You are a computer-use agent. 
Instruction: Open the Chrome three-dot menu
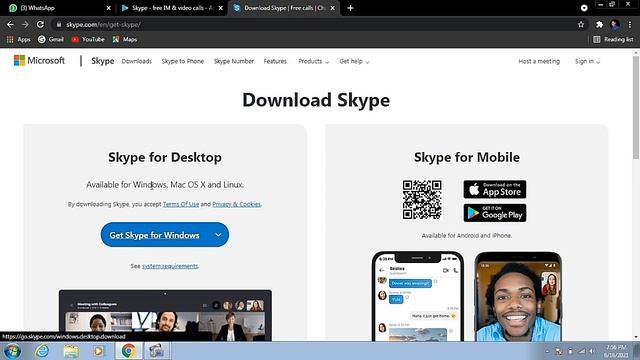tap(630, 24)
